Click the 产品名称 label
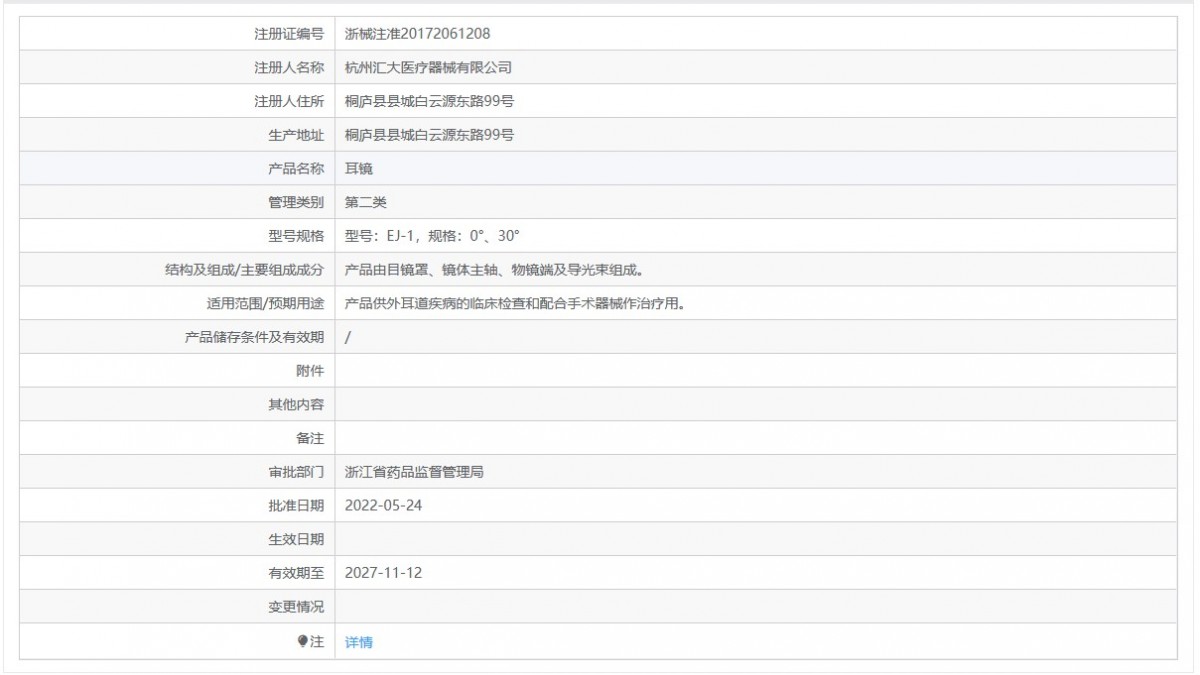This screenshot has width=1200, height=675. tap(296, 169)
